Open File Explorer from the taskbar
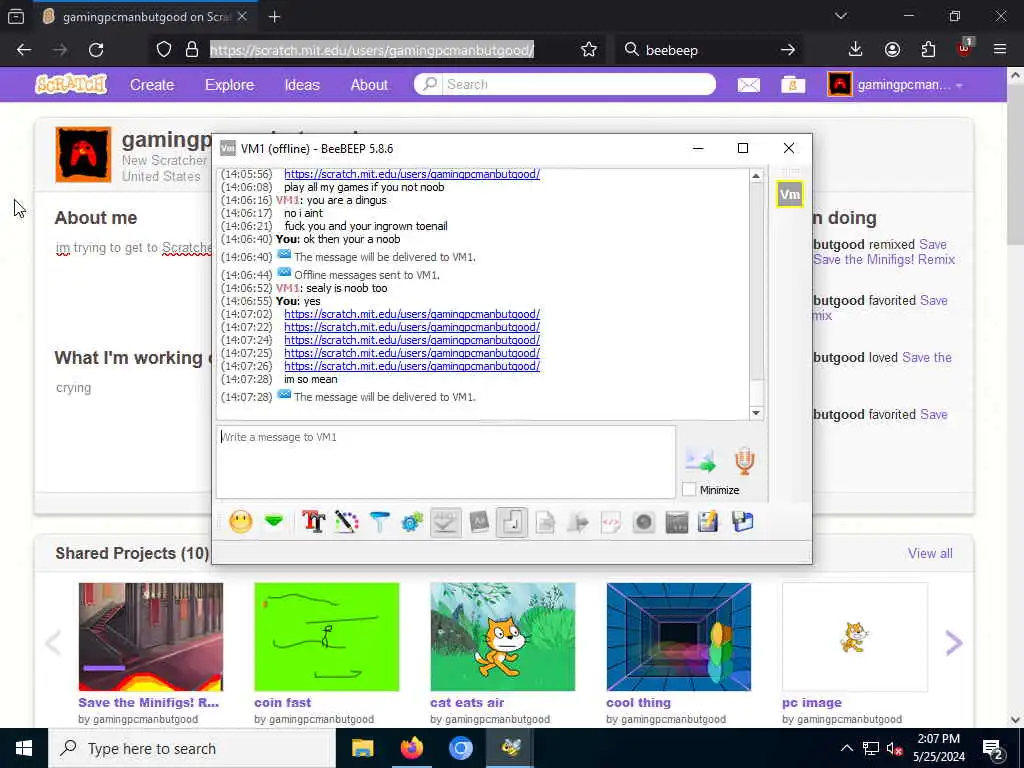The height and width of the screenshot is (768, 1024). [362, 748]
